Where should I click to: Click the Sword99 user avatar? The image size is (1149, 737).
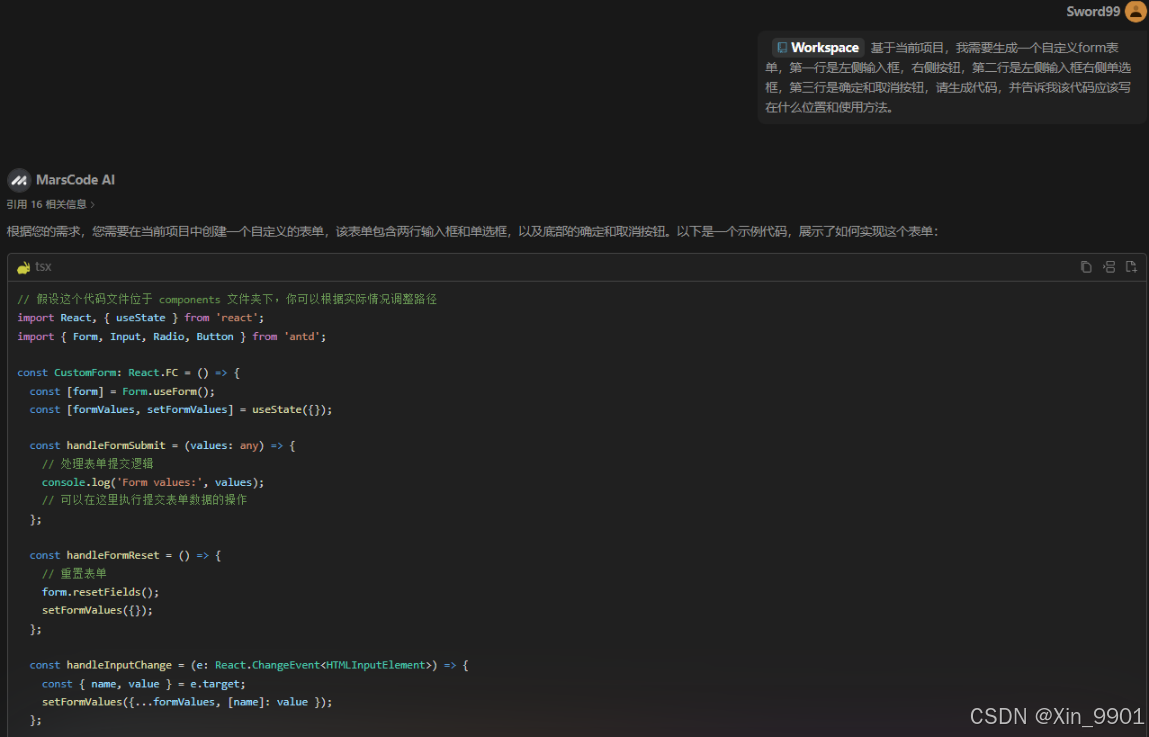coord(1136,11)
